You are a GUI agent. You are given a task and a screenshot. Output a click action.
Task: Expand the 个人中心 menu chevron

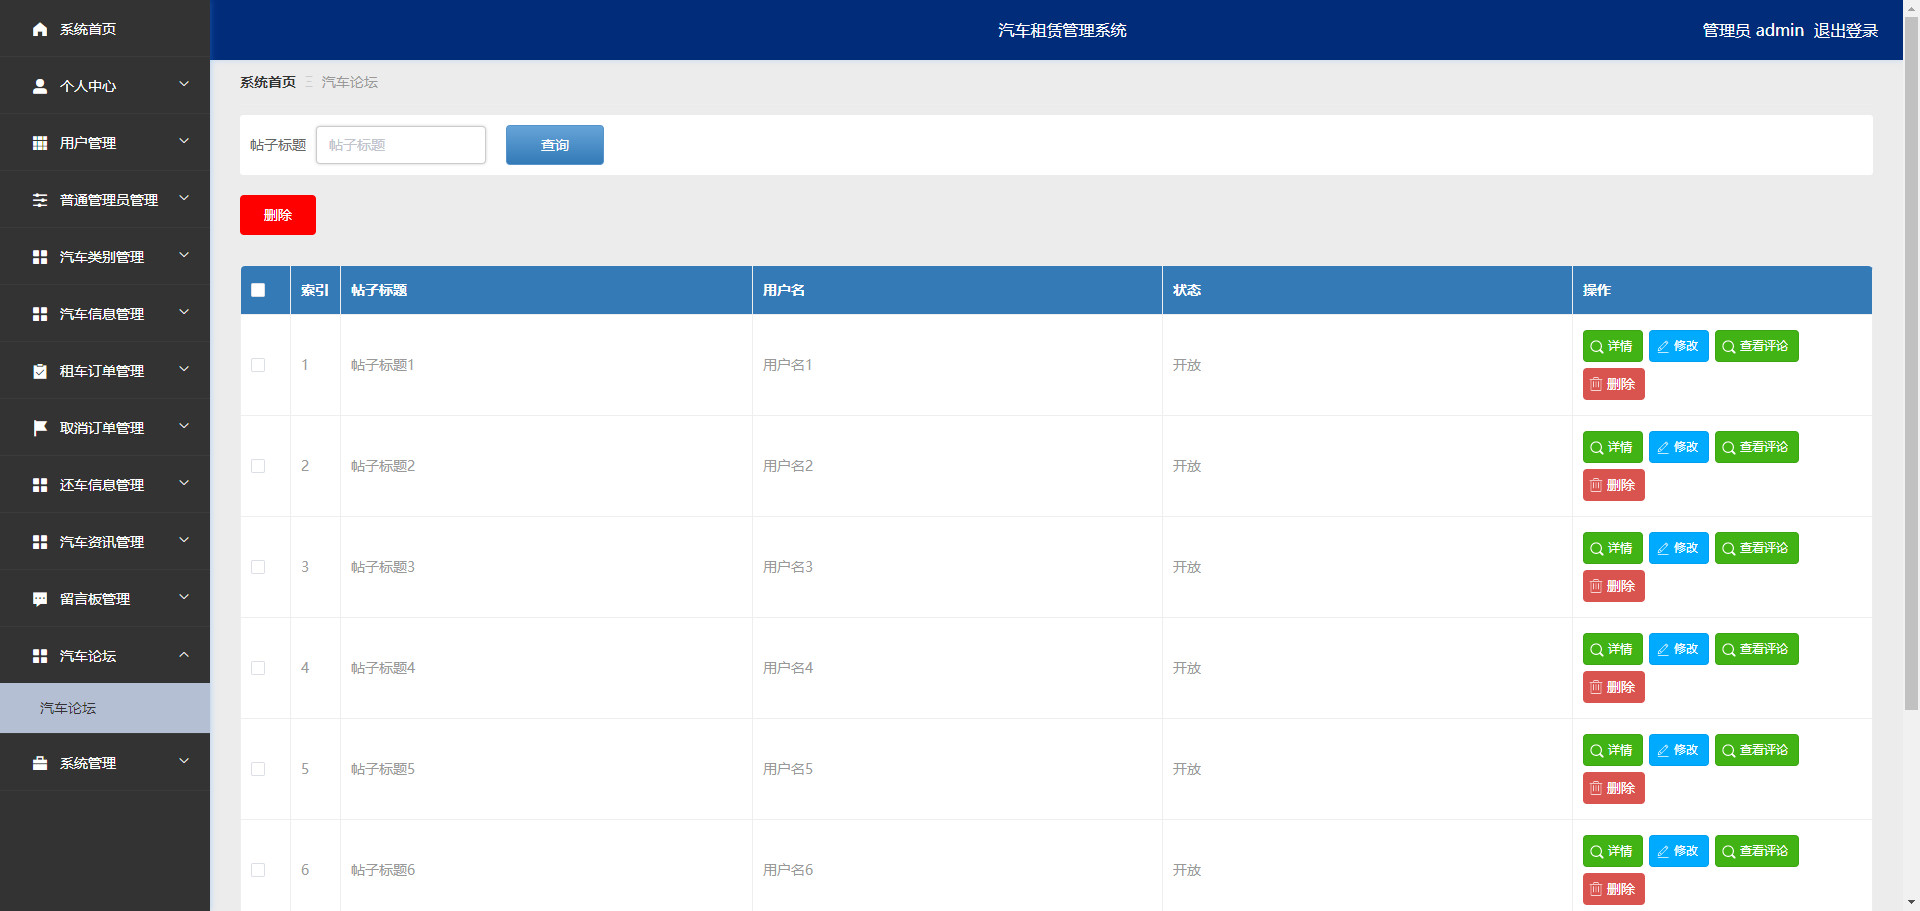click(184, 85)
